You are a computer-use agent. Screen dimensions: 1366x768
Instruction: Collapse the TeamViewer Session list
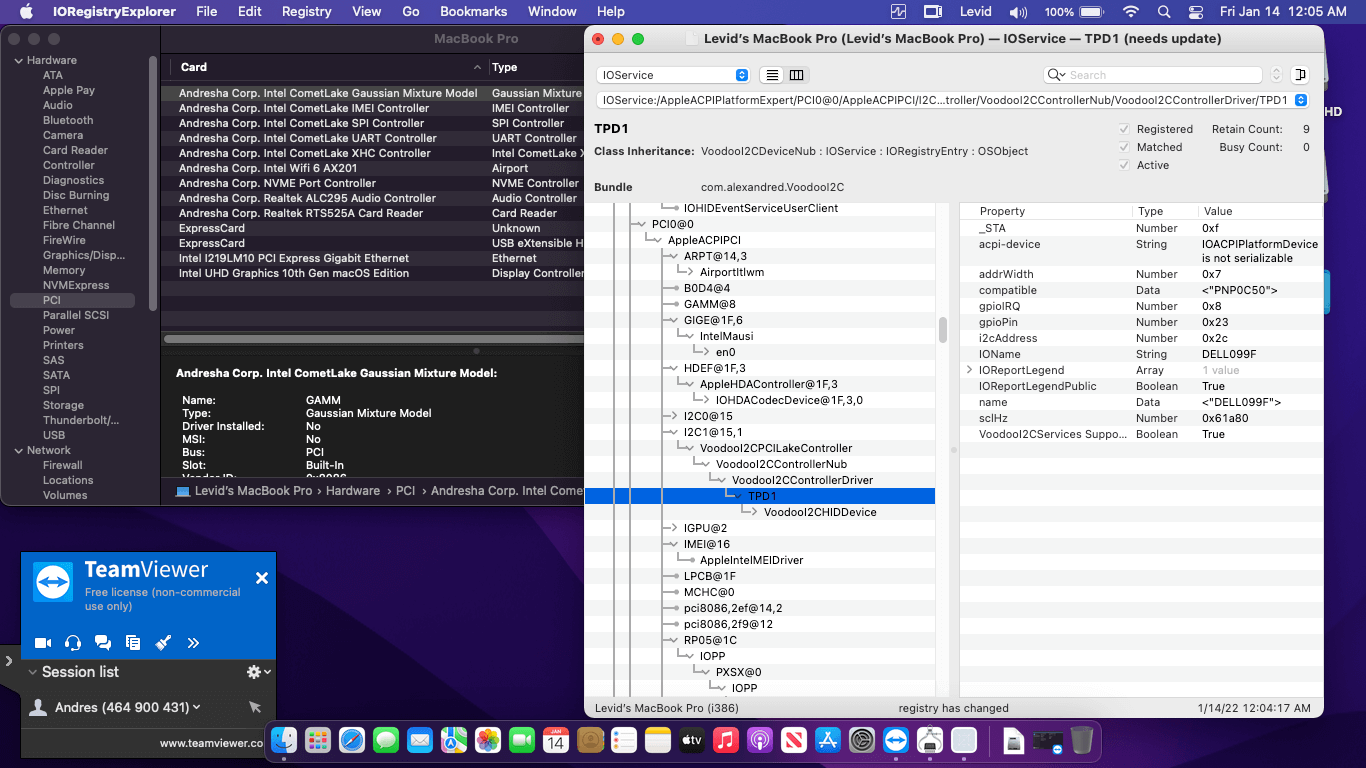point(33,672)
